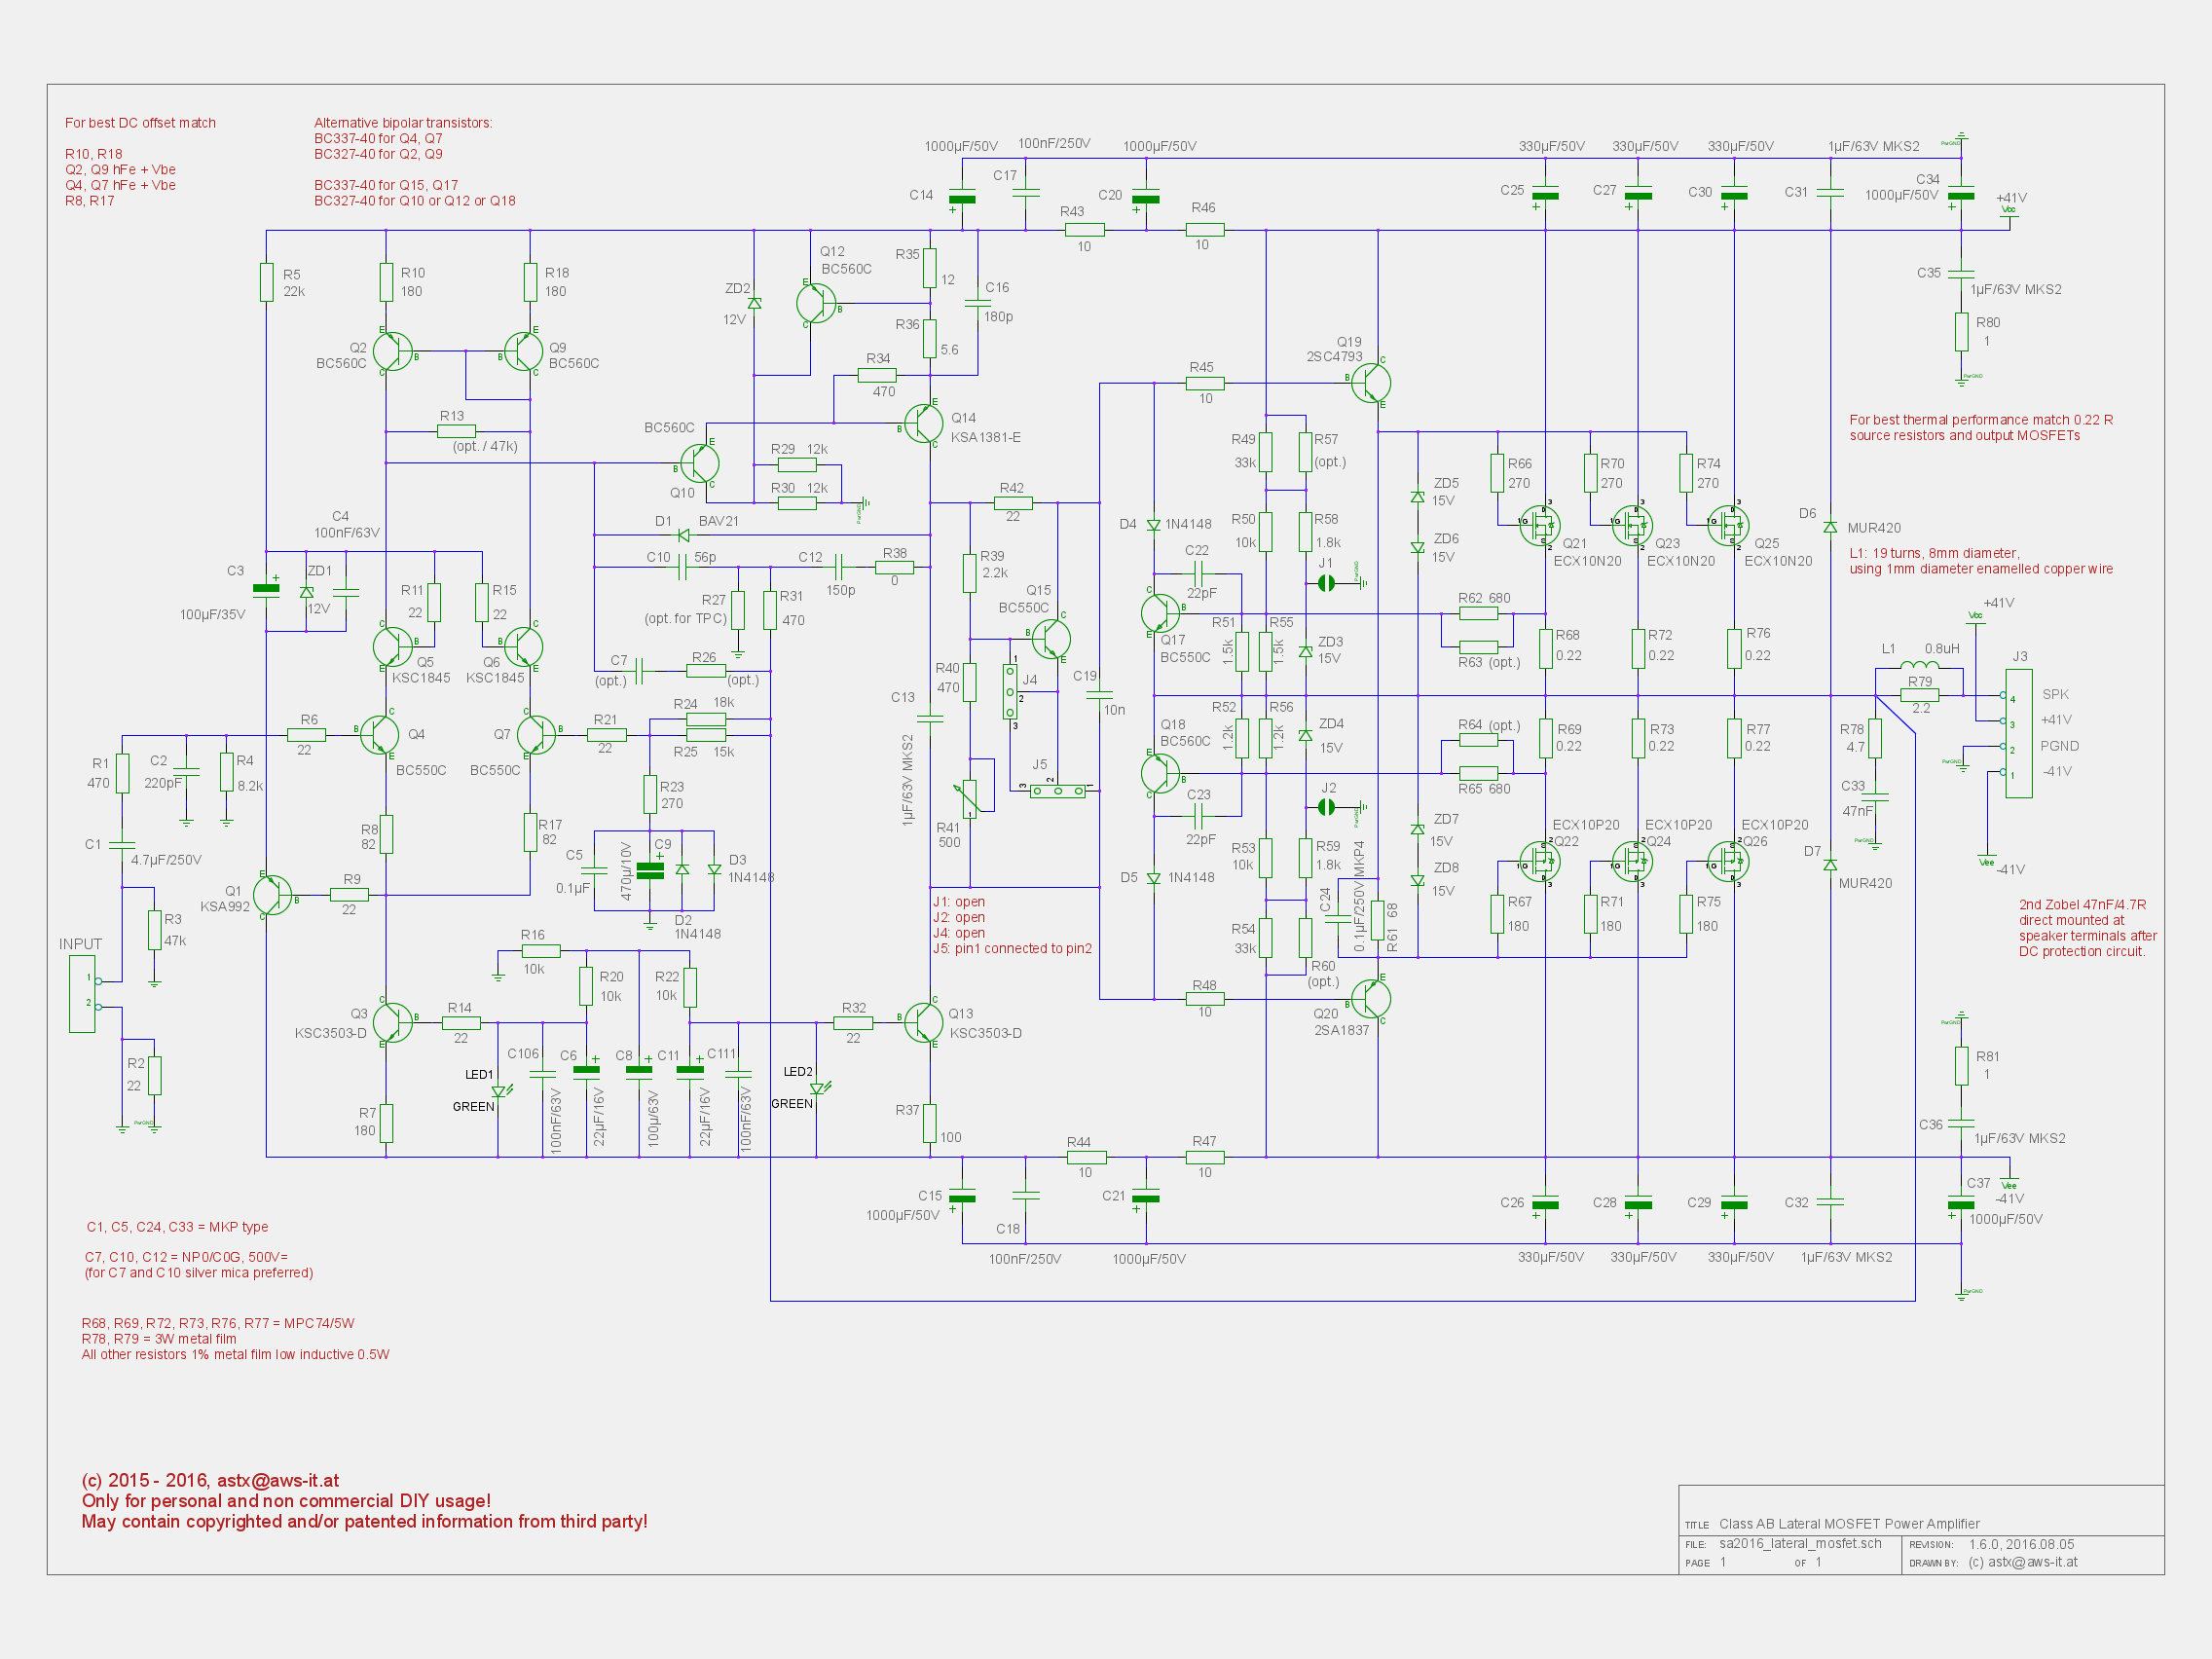Select the Q20 2SA1837 transistor symbol
Image resolution: width=2212 pixels, height=1659 pixels.
pyautogui.click(x=1371, y=998)
